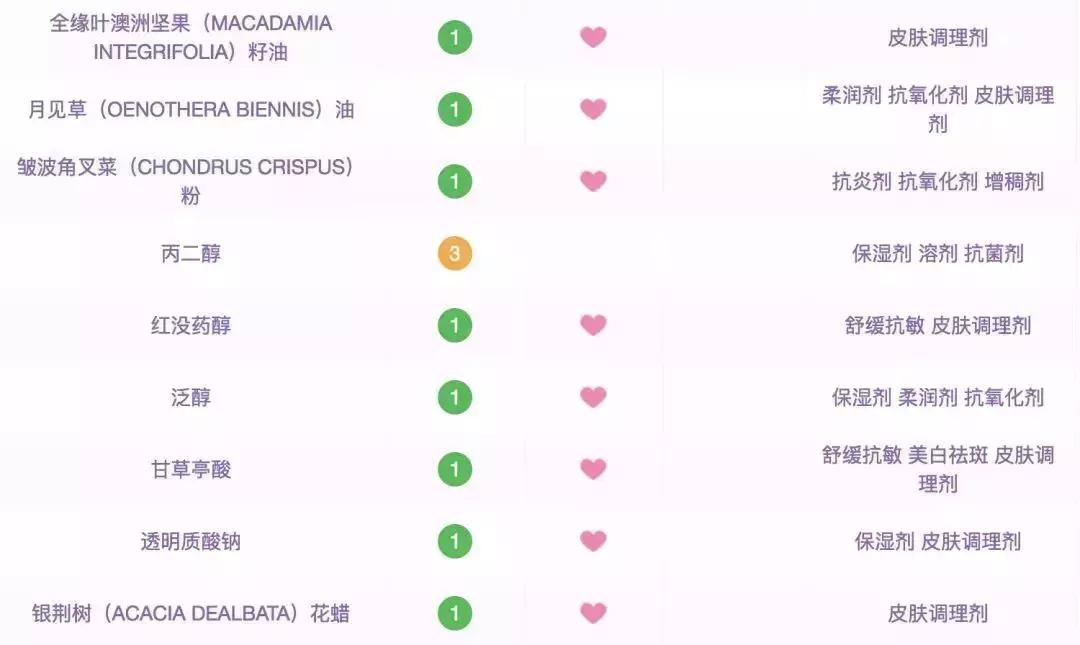Screen dimensions: 1080x645
Task: Click 保湿剂 溶剂 抗菌剂 function text
Action: [x=937, y=254]
